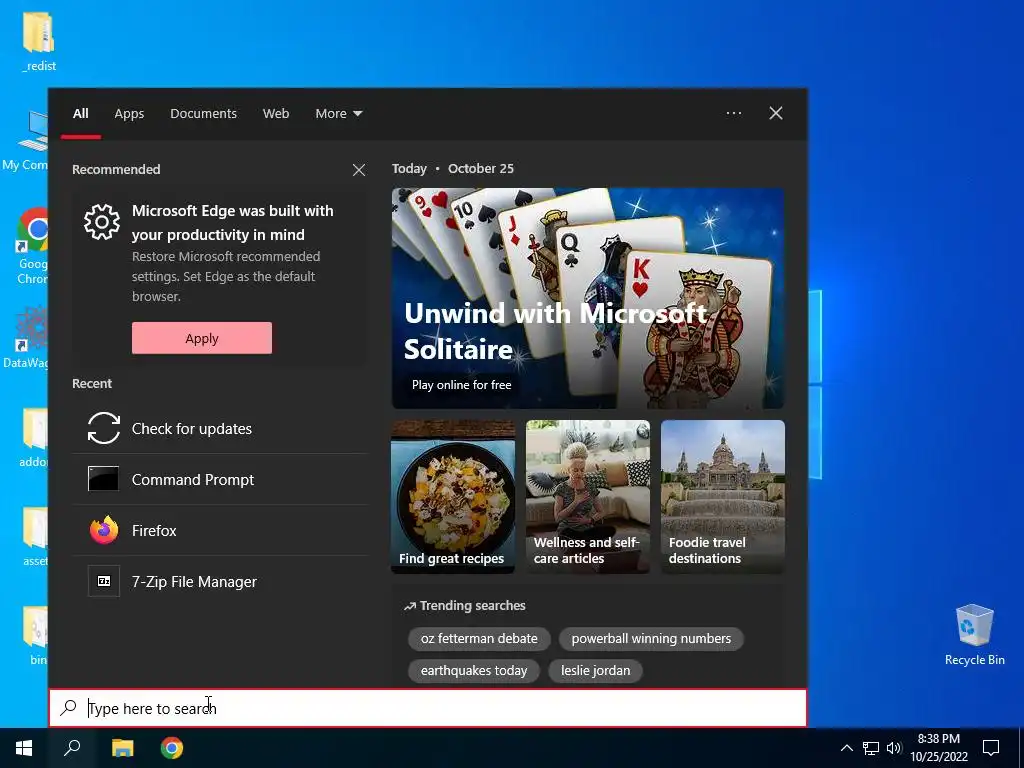The image size is (1024, 768).
Task: Select the DataWag desktop shortcut
Action: 25,338
